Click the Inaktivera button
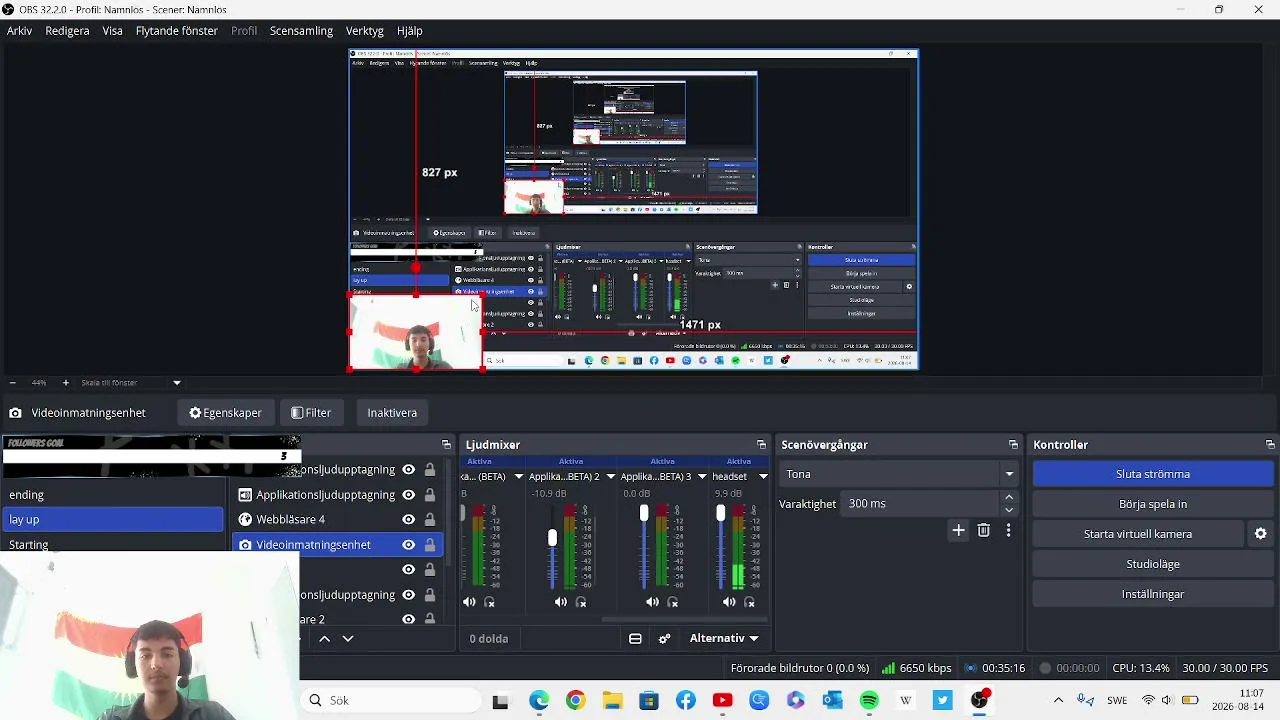The height and width of the screenshot is (720, 1280). [x=392, y=413]
